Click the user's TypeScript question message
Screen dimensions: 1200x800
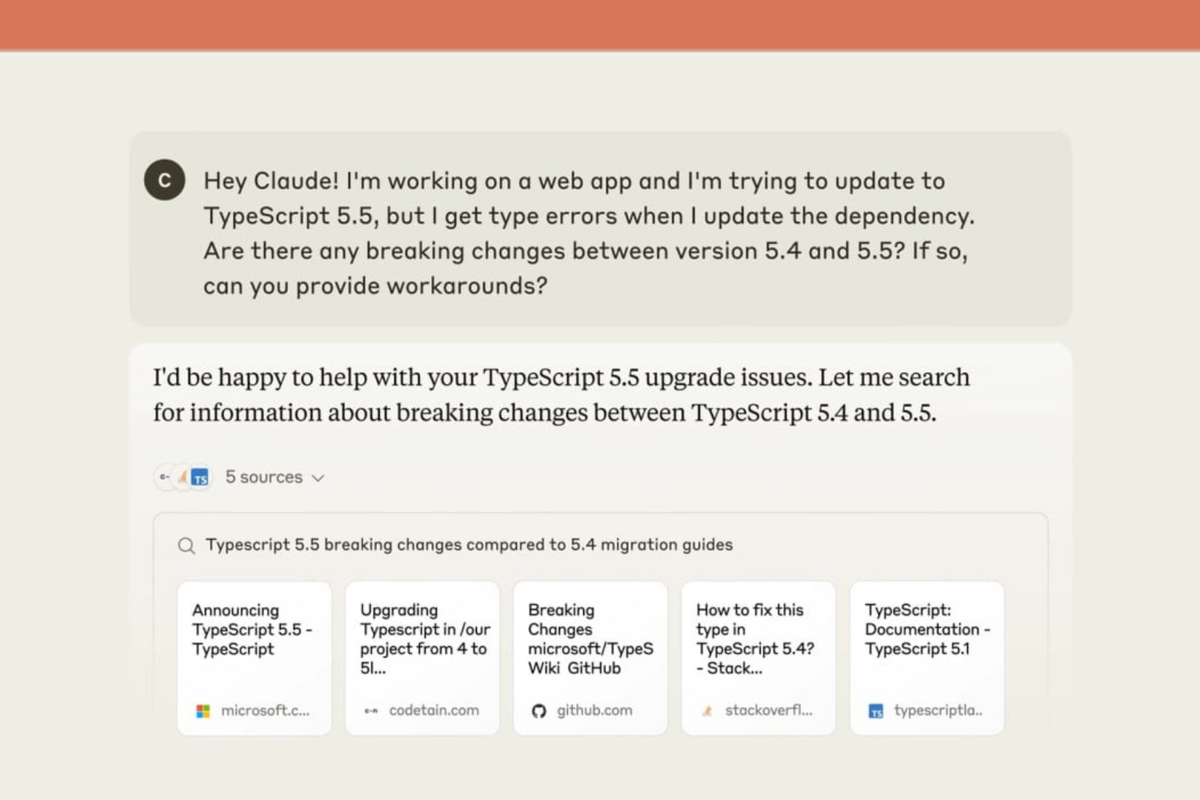pos(588,233)
